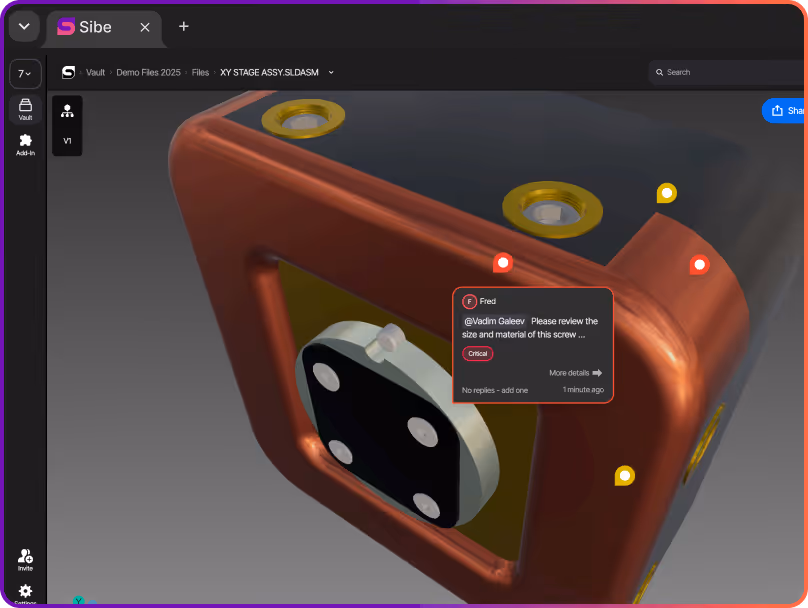Open Settings gear in sidebar
808x608 pixels.
25,593
